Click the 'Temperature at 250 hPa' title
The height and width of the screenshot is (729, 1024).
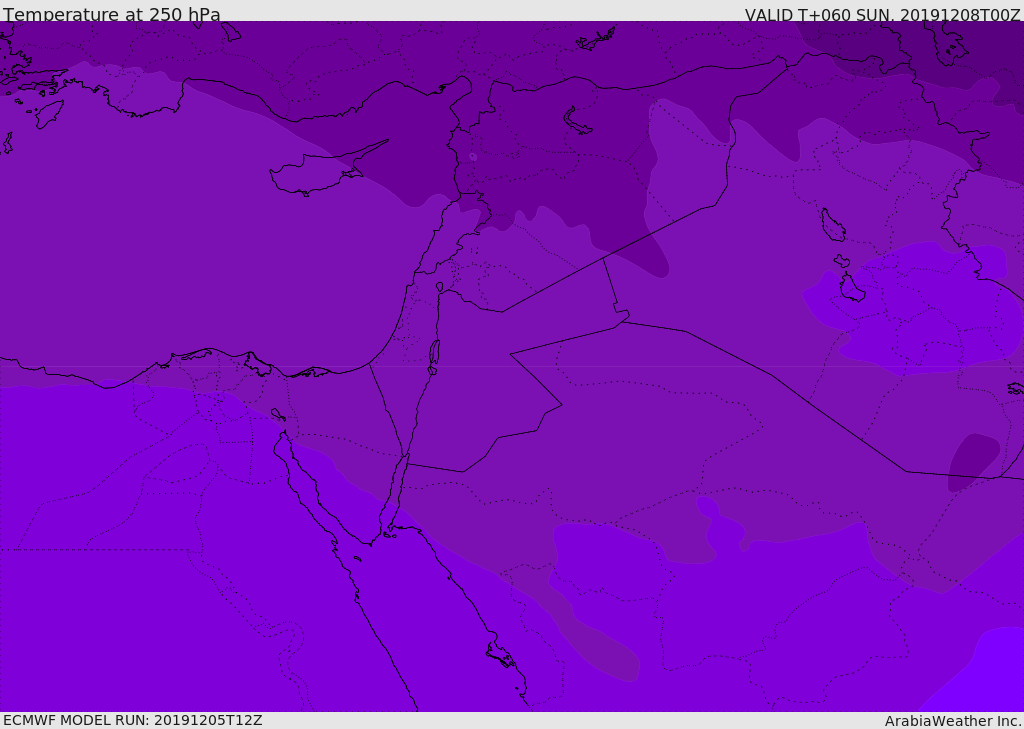(x=112, y=14)
